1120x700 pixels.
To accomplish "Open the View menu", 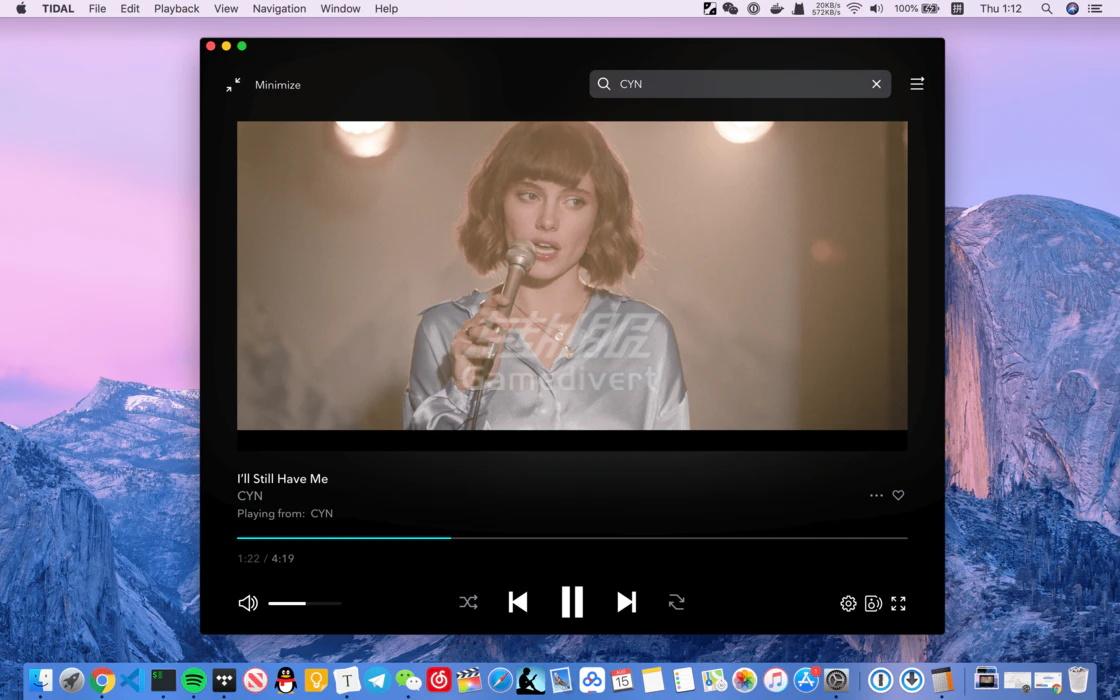I will [226, 9].
